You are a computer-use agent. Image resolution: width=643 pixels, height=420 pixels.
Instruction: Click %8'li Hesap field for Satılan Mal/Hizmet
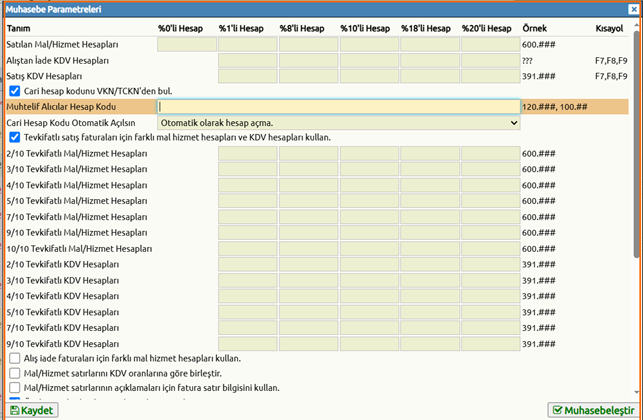(308, 44)
